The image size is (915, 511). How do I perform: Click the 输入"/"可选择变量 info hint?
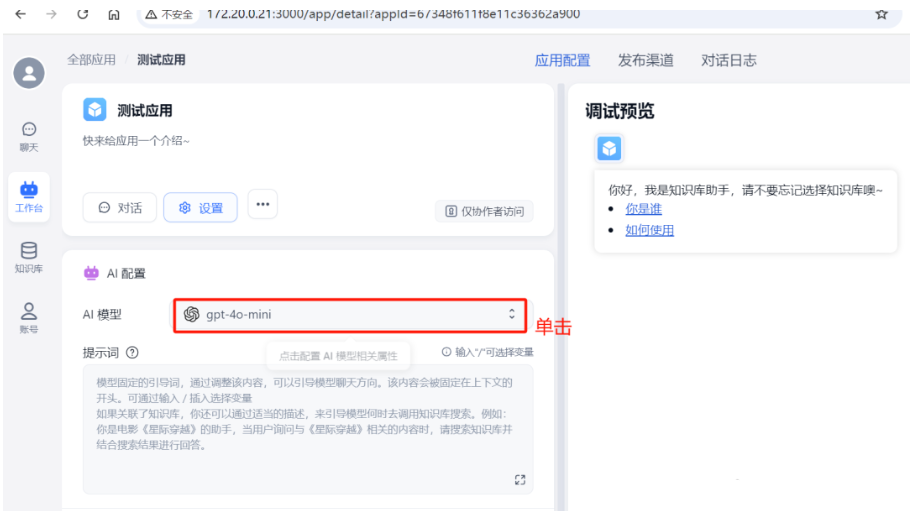tap(487, 352)
